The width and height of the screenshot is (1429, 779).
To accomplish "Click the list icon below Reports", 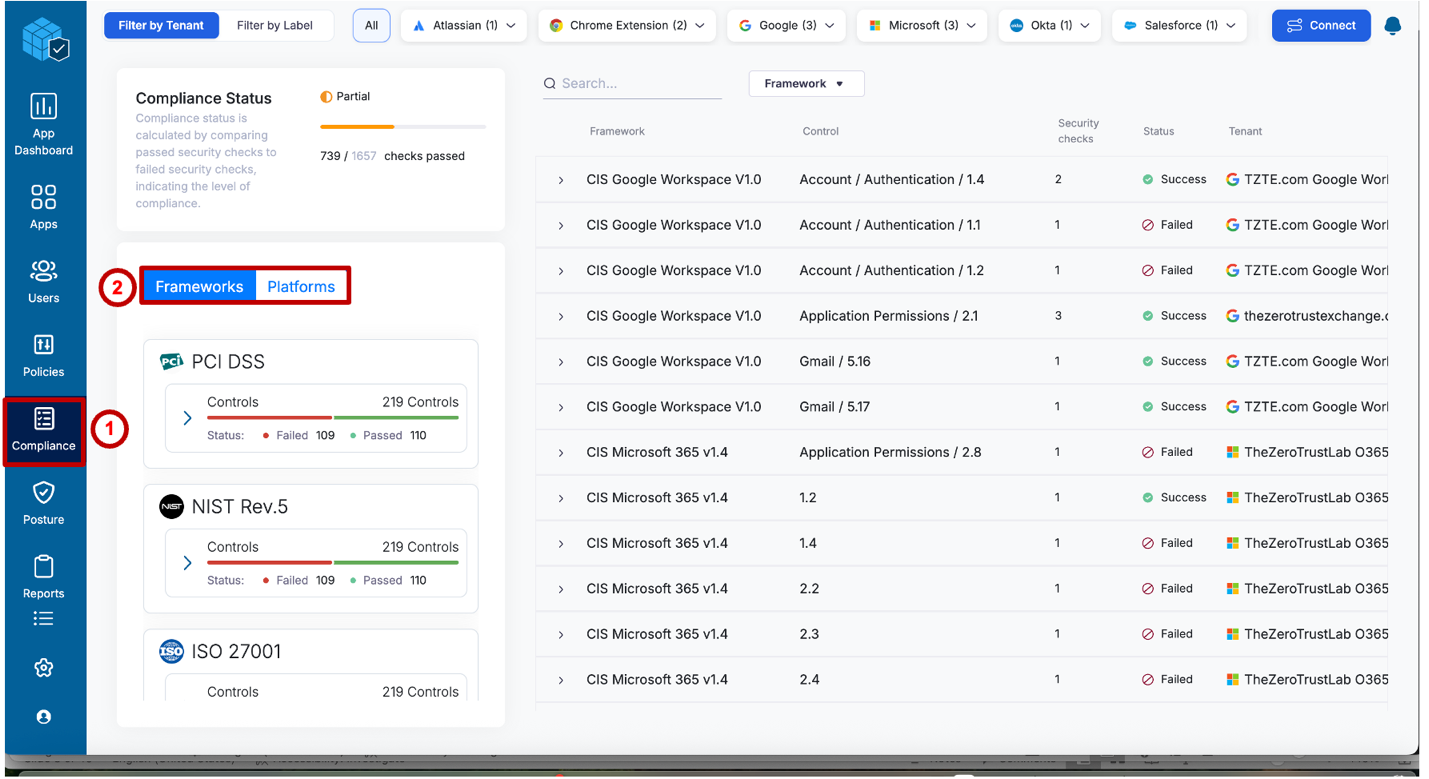I will (43, 619).
